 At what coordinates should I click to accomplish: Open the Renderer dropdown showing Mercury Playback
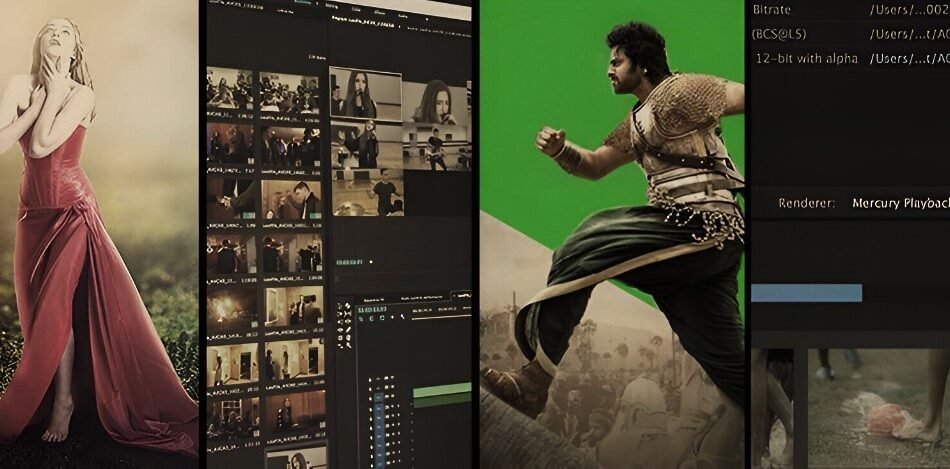tap(898, 203)
